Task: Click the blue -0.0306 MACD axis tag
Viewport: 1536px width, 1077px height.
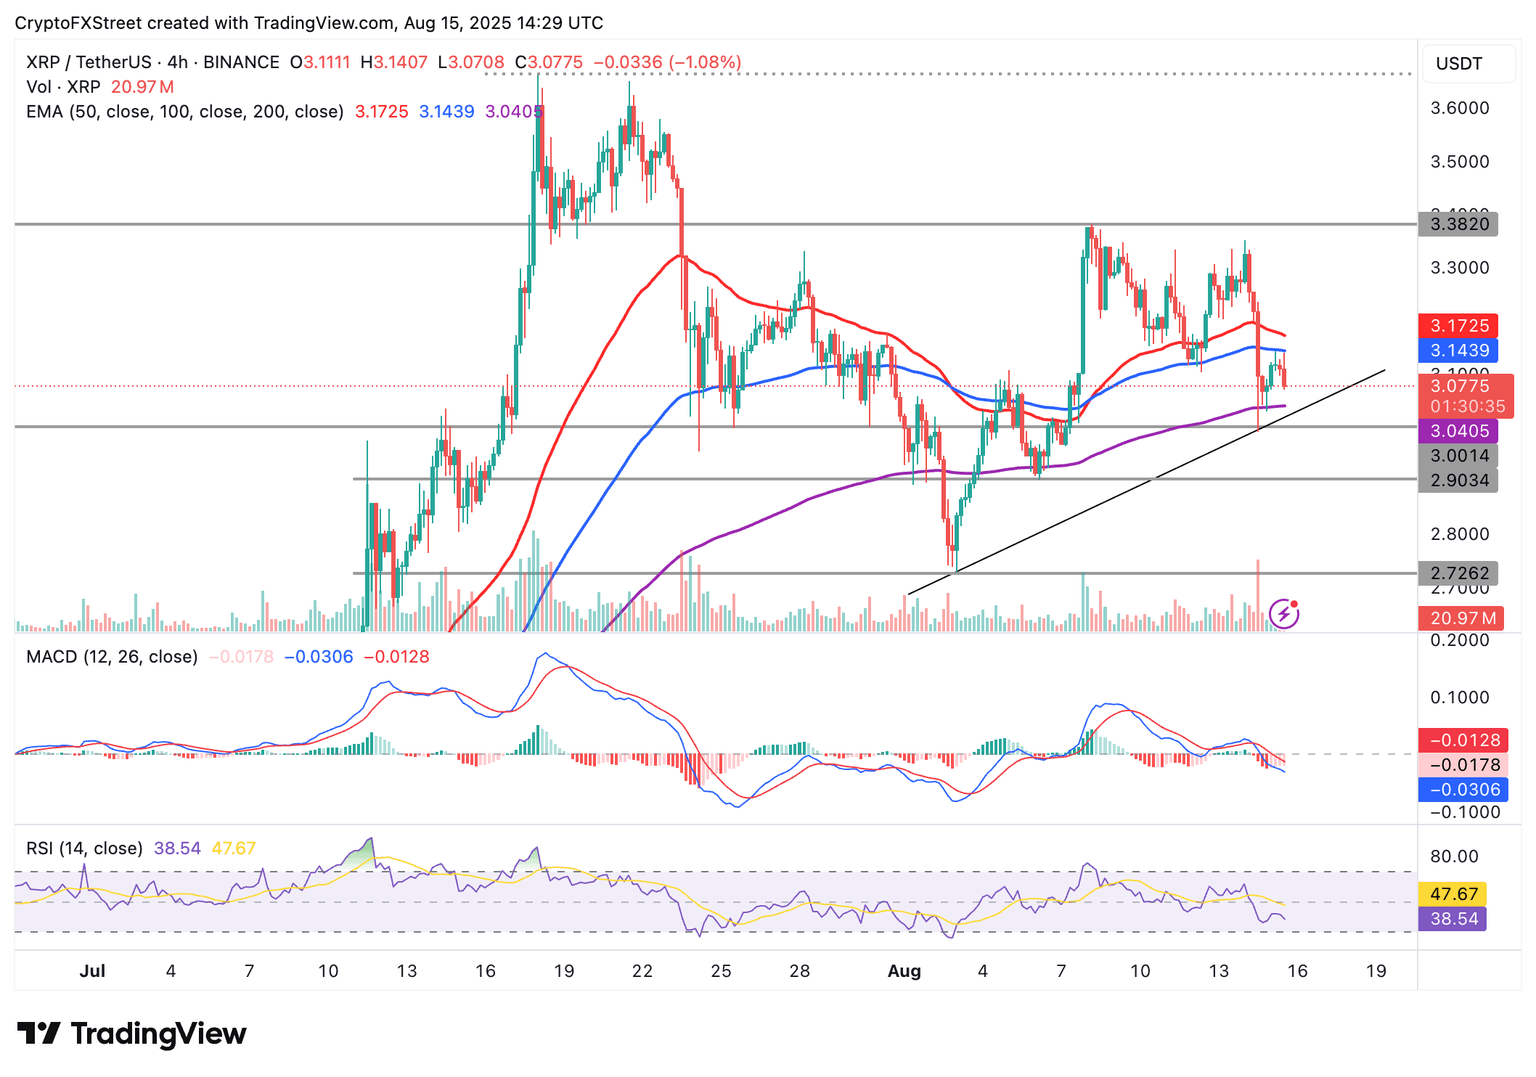Action: (1463, 790)
